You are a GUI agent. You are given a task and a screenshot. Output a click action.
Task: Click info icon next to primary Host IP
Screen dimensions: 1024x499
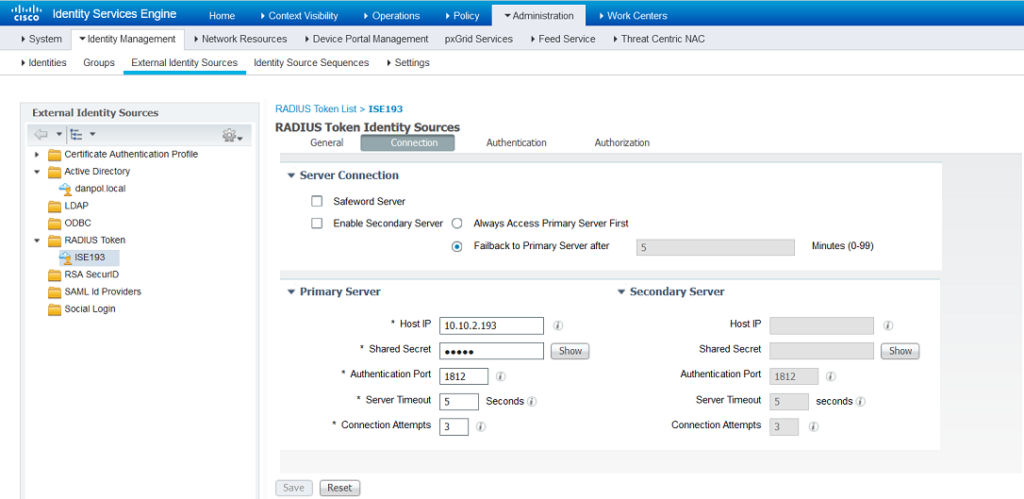click(558, 325)
